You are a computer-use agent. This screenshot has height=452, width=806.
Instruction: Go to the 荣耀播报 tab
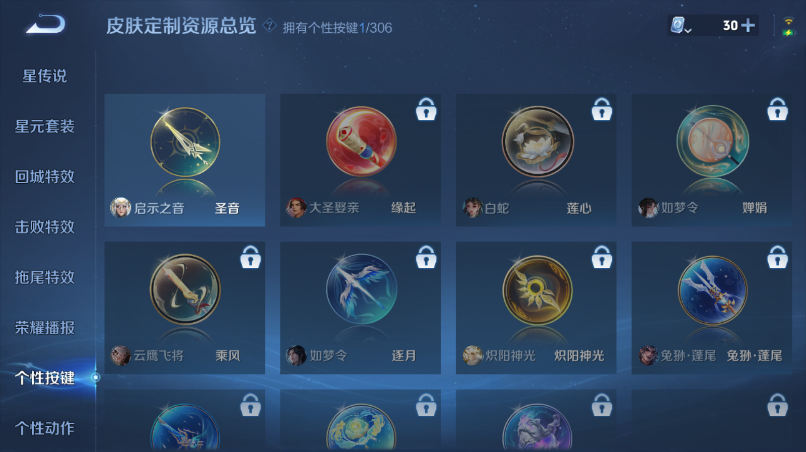45,328
